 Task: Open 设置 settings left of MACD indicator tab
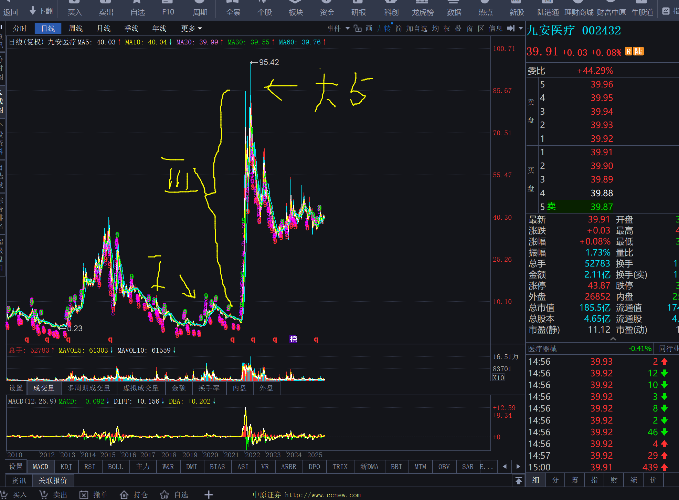16,466
